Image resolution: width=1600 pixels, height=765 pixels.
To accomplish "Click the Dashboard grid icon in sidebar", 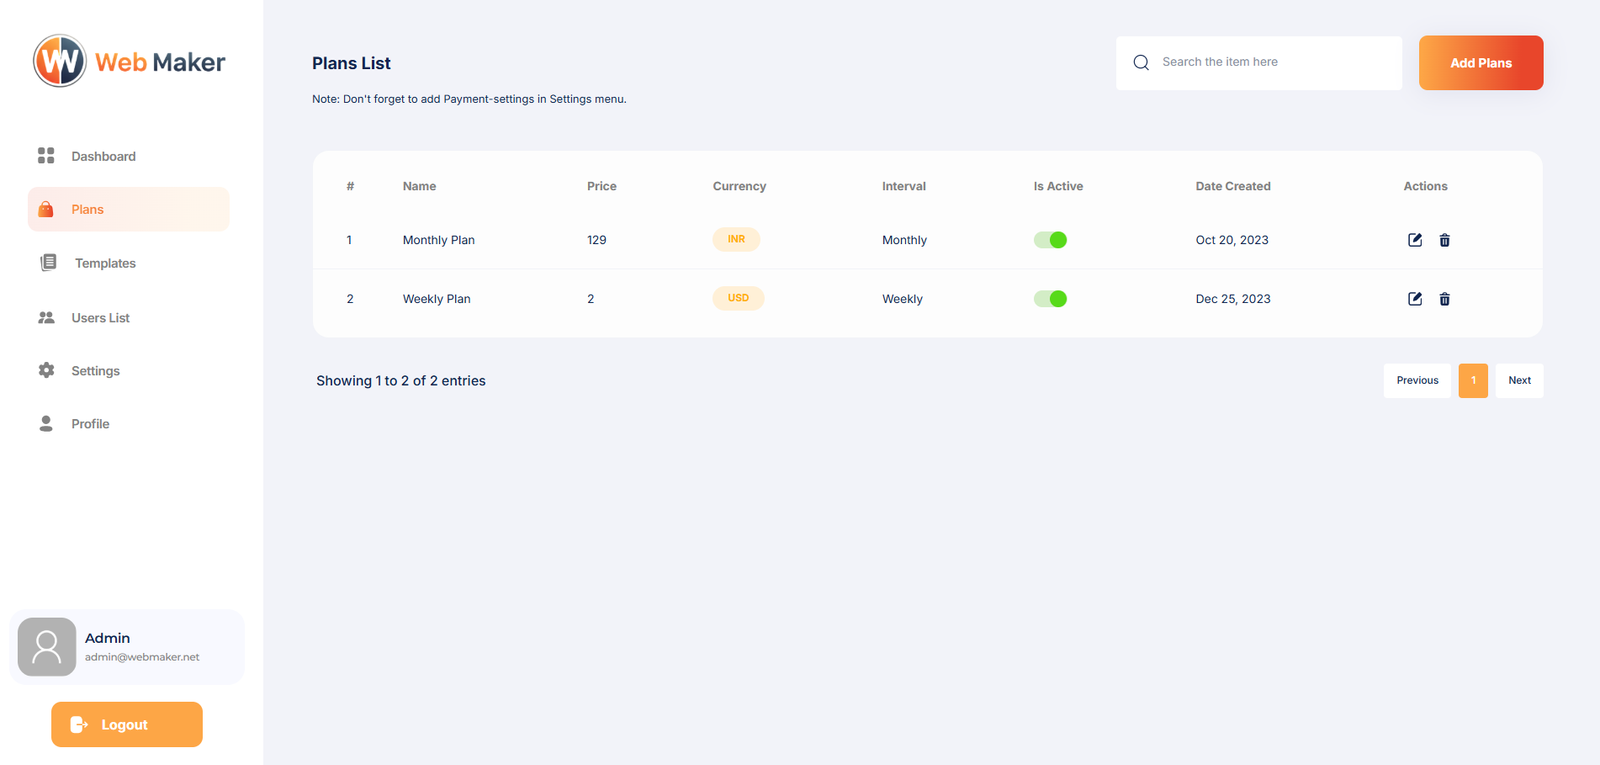I will 46,156.
